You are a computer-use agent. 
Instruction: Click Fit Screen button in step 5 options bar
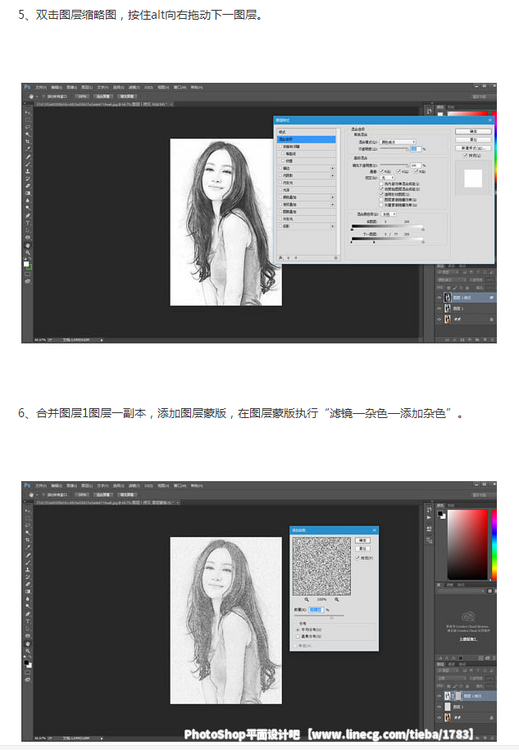[103, 96]
